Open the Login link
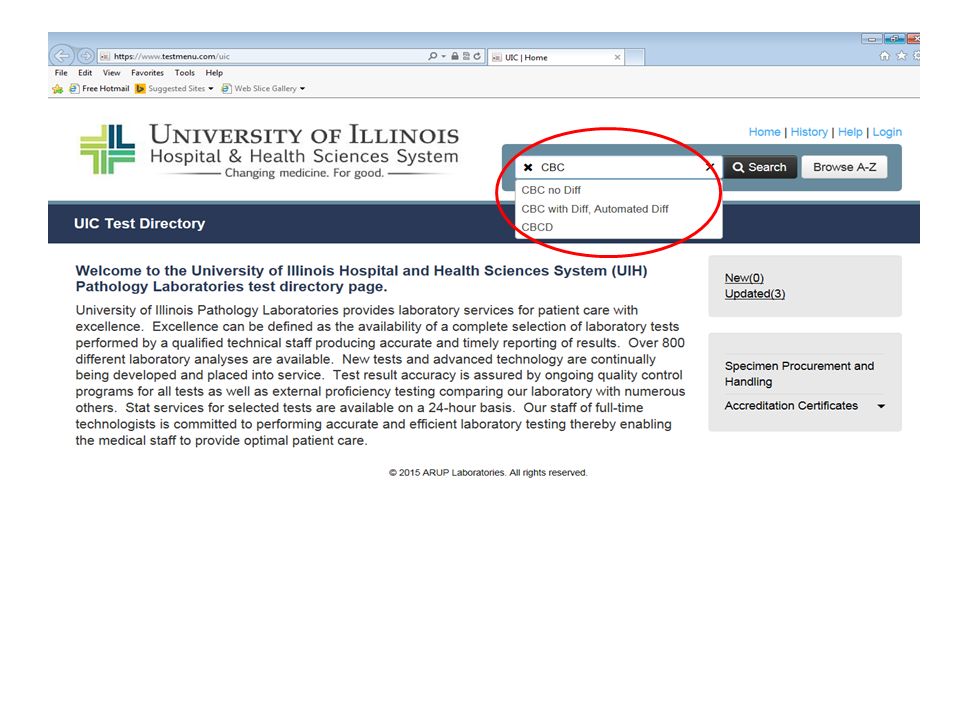Viewport: 960px width, 720px height. [887, 132]
